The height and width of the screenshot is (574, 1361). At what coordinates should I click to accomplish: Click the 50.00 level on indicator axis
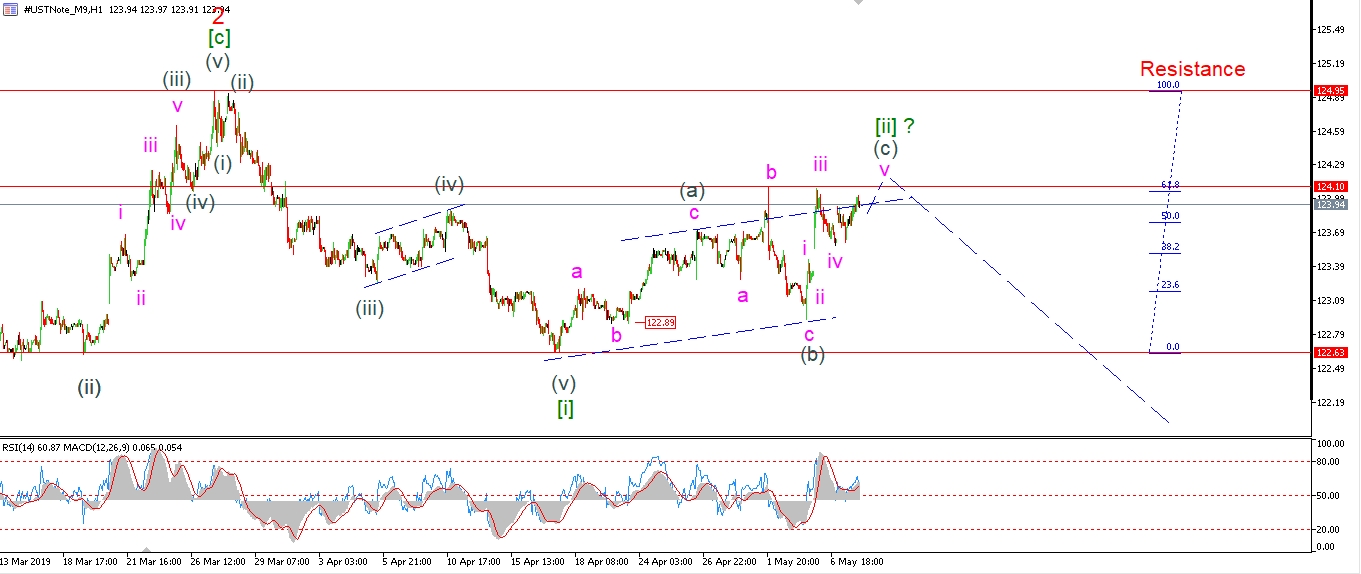pyautogui.click(x=1330, y=495)
